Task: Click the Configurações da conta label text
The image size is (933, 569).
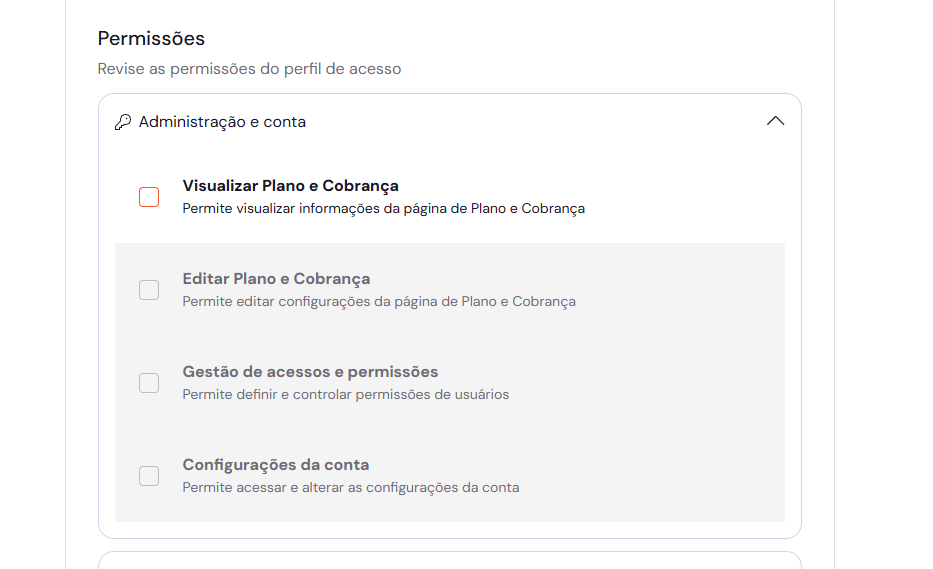Action: (x=275, y=465)
